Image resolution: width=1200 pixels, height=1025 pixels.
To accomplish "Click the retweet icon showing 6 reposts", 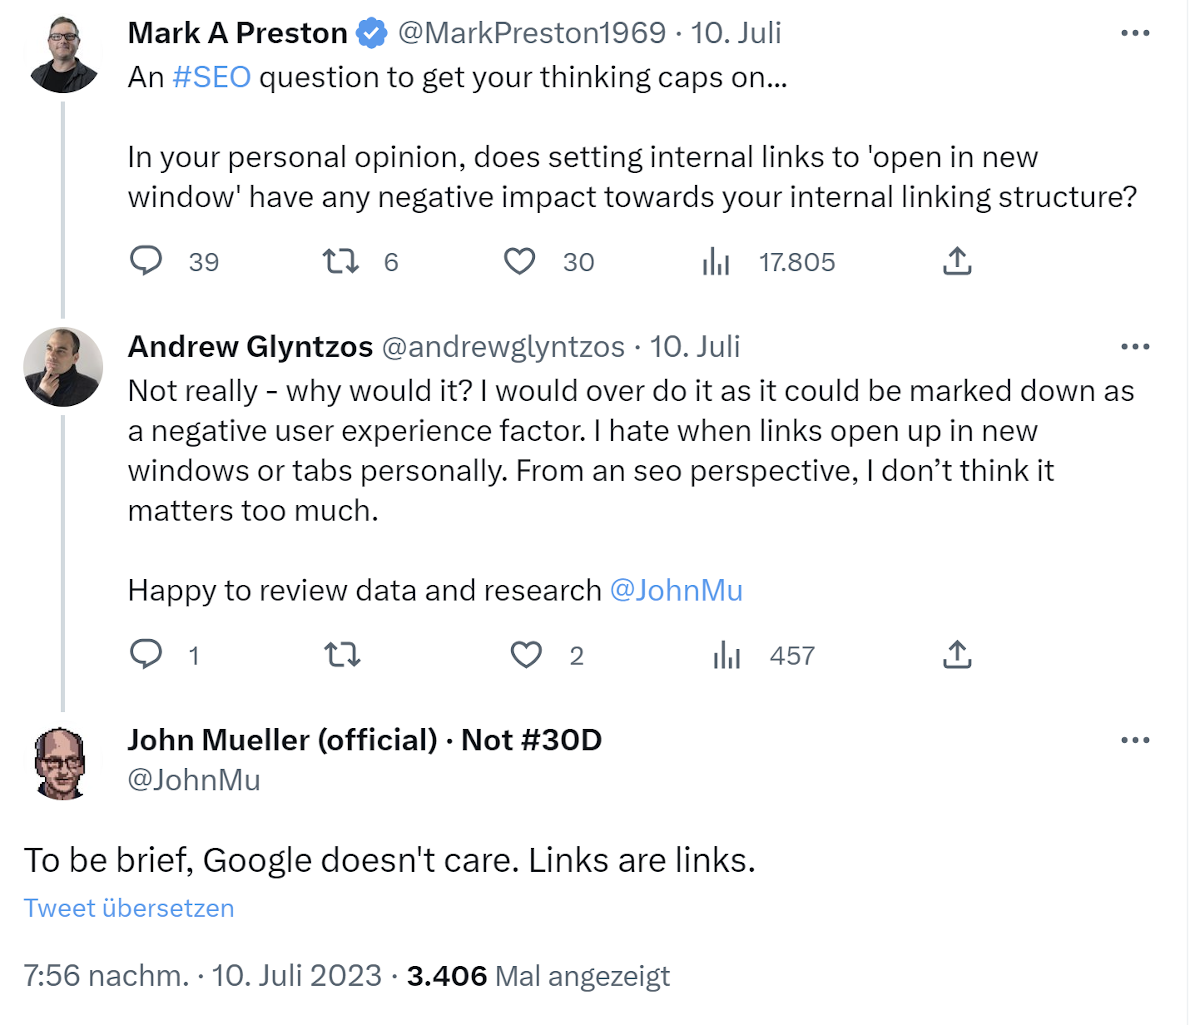I will 339,261.
